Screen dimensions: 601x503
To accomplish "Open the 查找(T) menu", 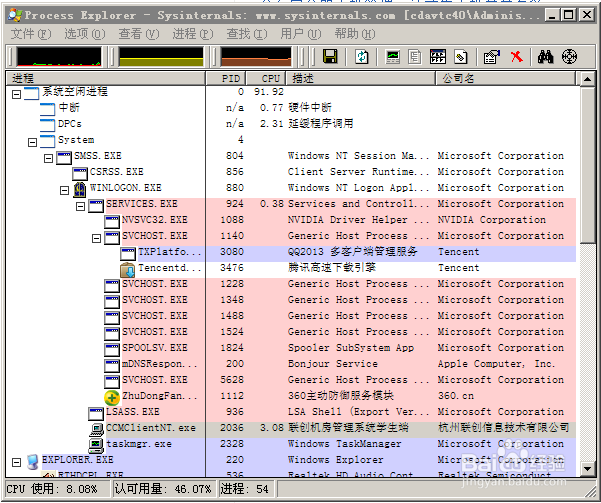I will [247, 34].
